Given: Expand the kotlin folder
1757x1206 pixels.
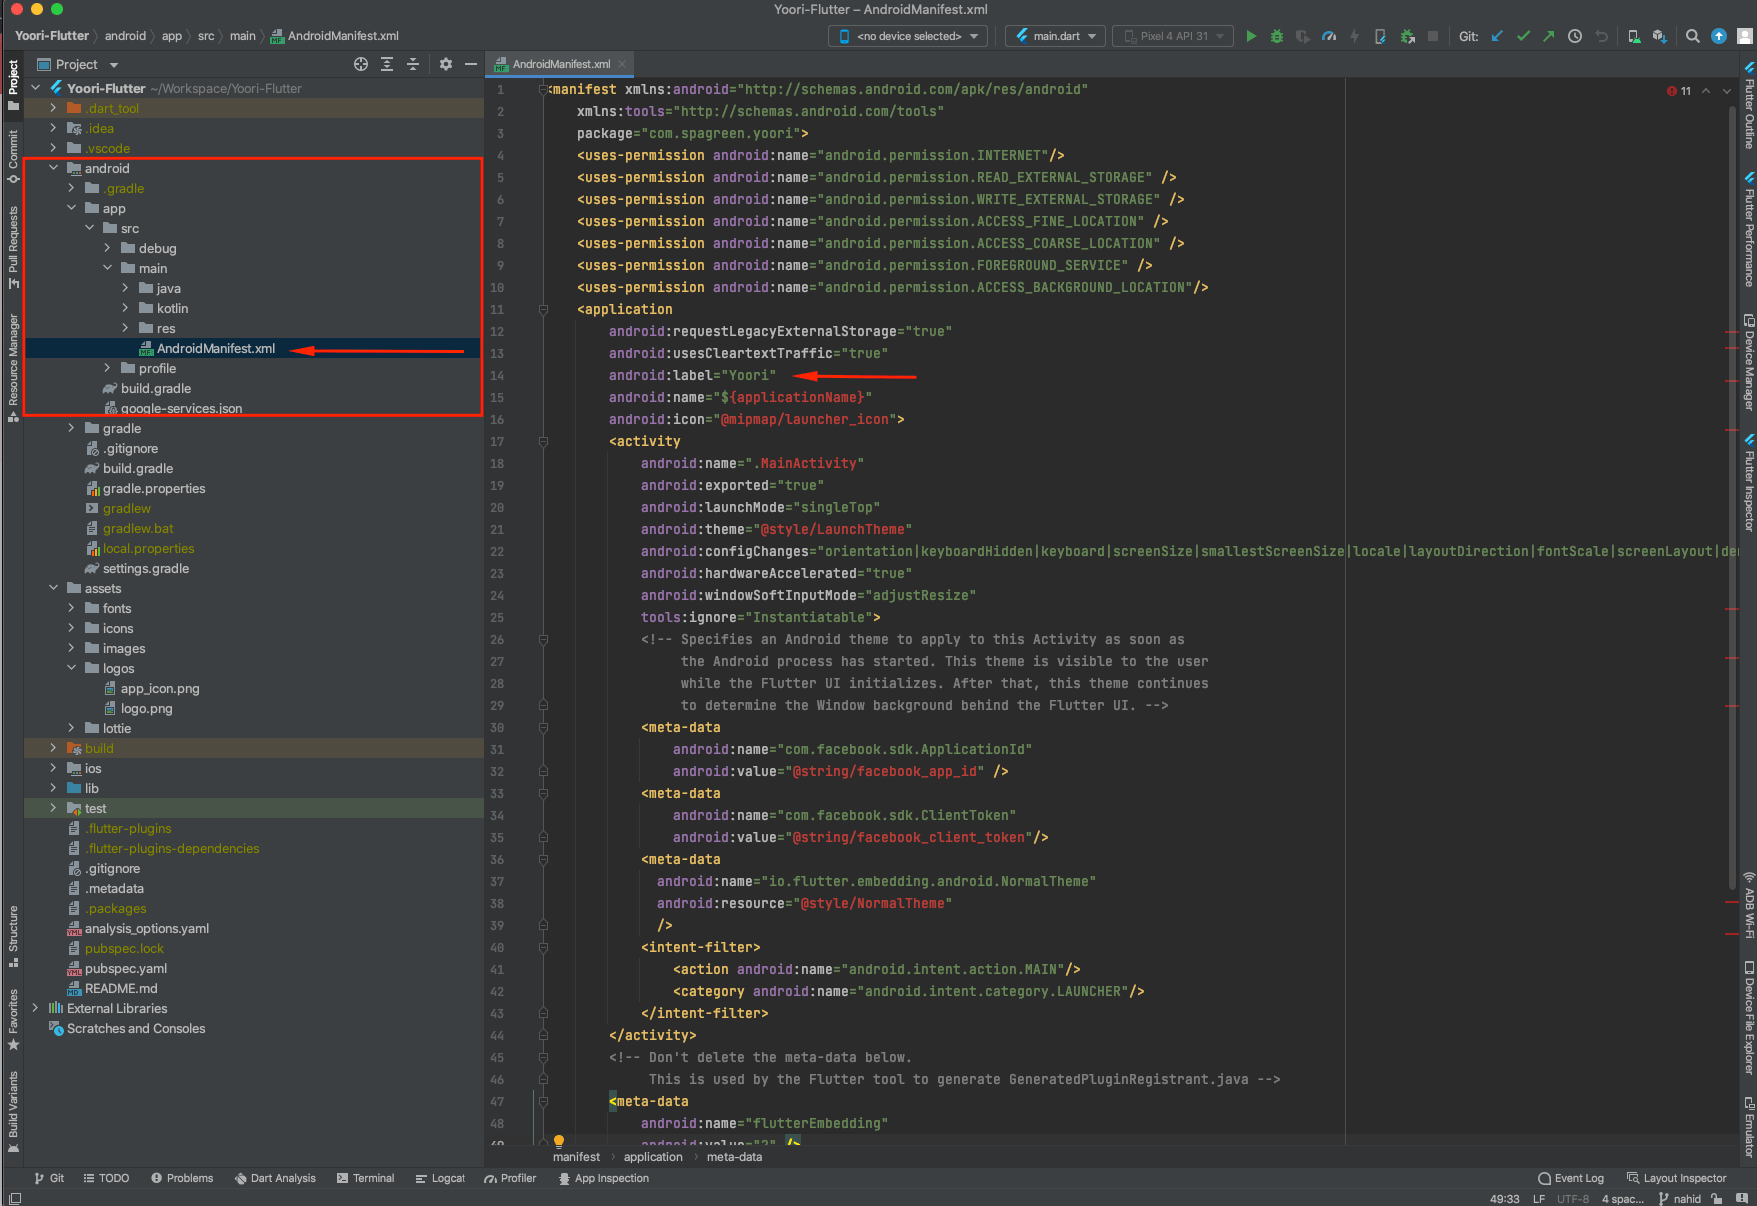Looking at the screenshot, I should click(x=125, y=308).
